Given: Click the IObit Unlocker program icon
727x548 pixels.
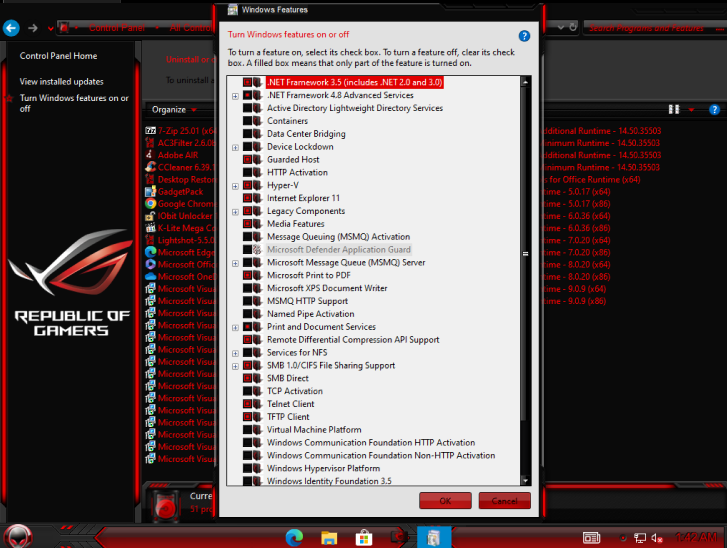Looking at the screenshot, I should tap(150, 216).
